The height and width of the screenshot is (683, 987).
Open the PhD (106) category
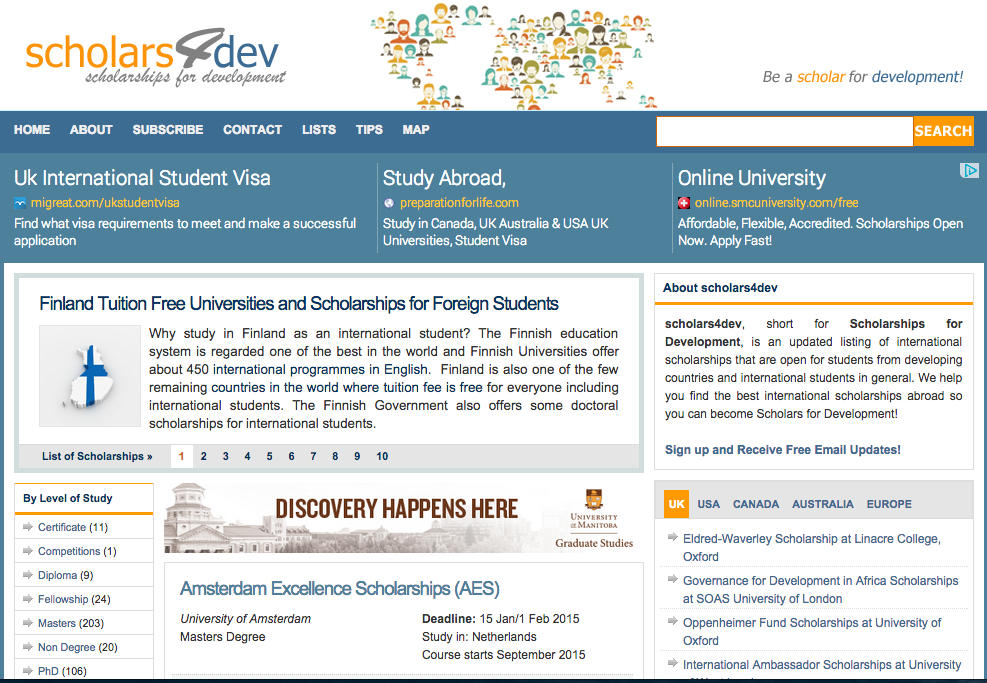[x=62, y=670]
